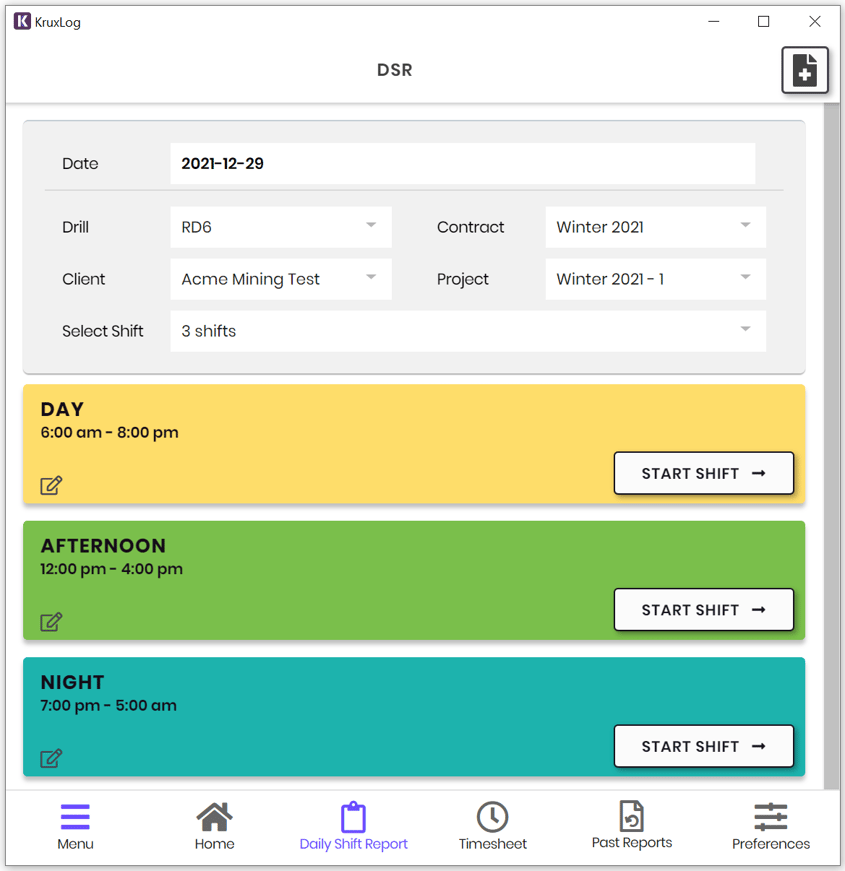Click the create new report icon
This screenshot has width=845, height=871.
[x=805, y=70]
